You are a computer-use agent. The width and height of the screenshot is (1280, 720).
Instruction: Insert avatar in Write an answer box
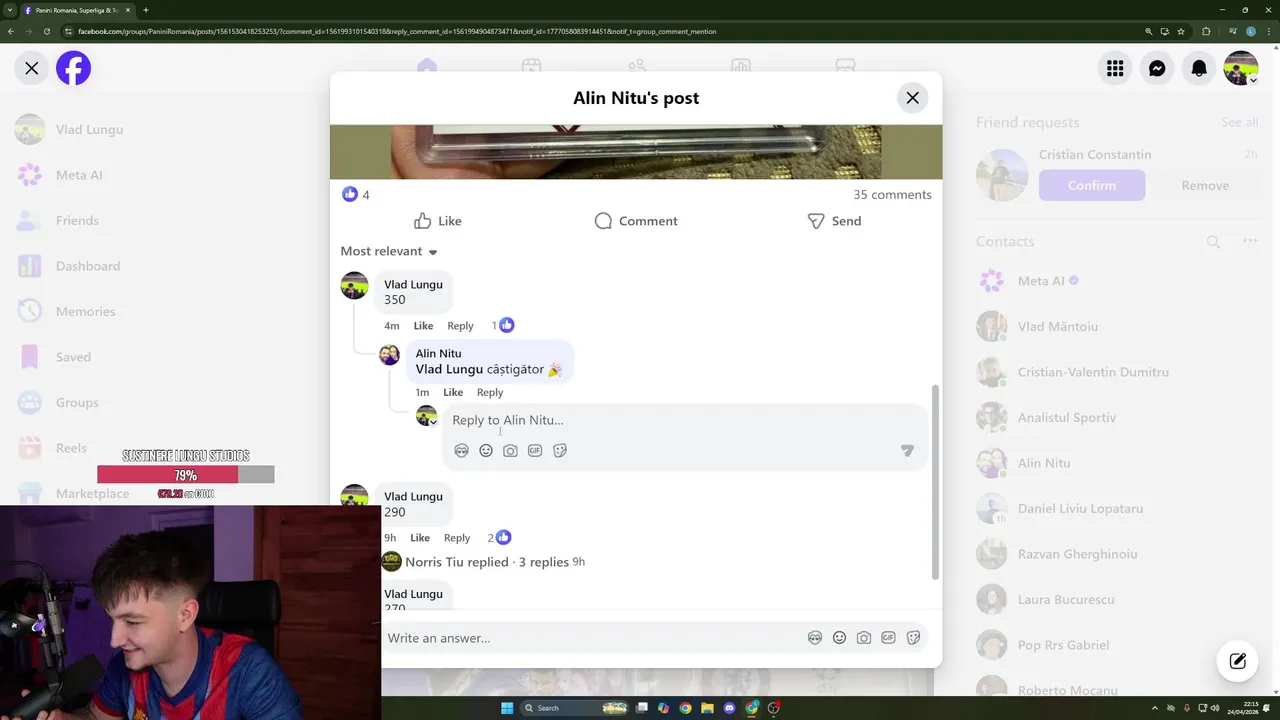coord(815,638)
